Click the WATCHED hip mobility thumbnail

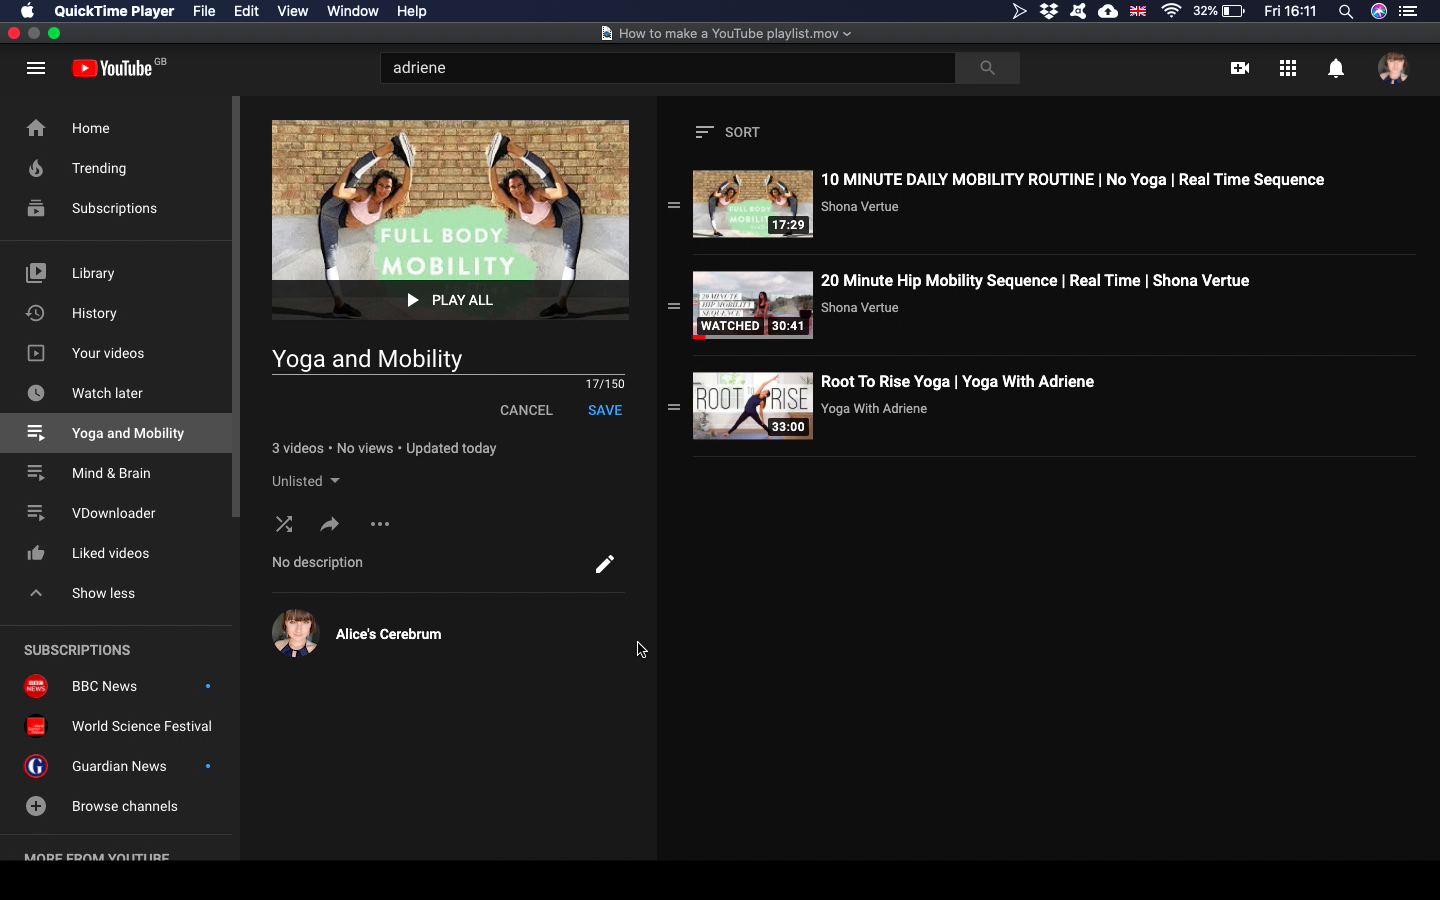(753, 305)
